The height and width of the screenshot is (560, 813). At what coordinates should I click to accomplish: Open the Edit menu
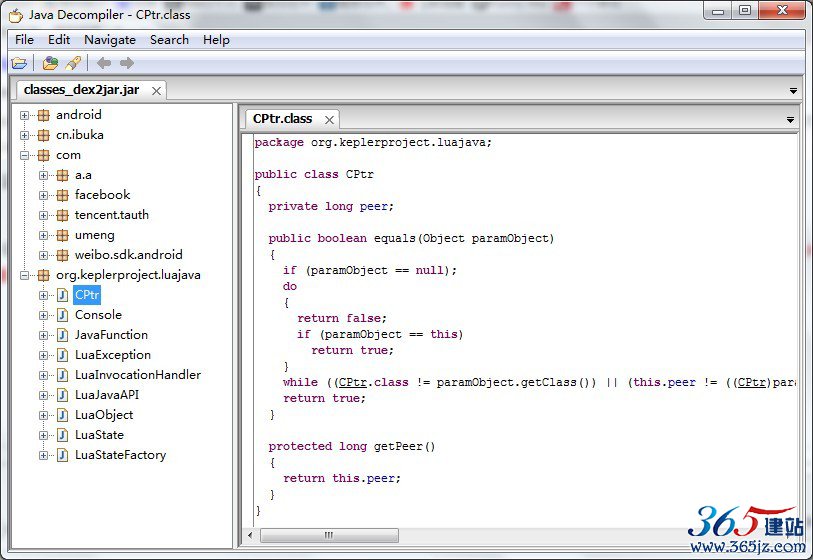[59, 40]
